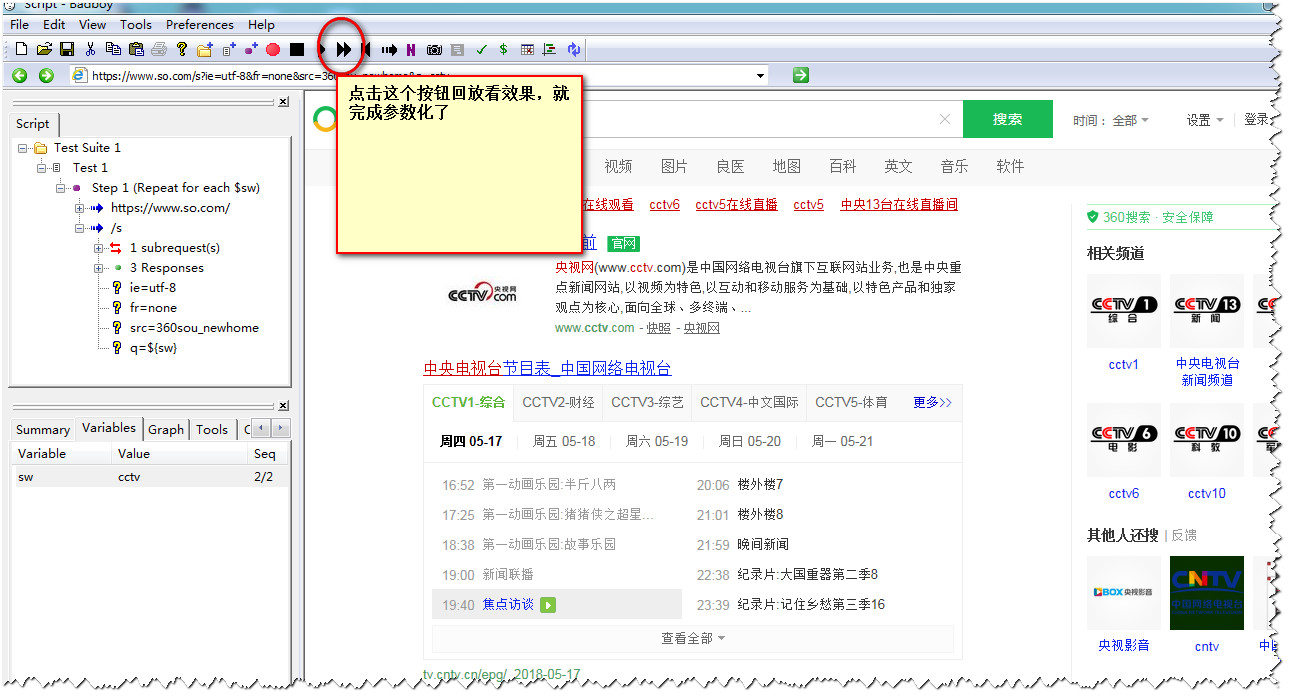Select the sw variable row
Viewport: 1291px width, 698px height.
point(150,477)
